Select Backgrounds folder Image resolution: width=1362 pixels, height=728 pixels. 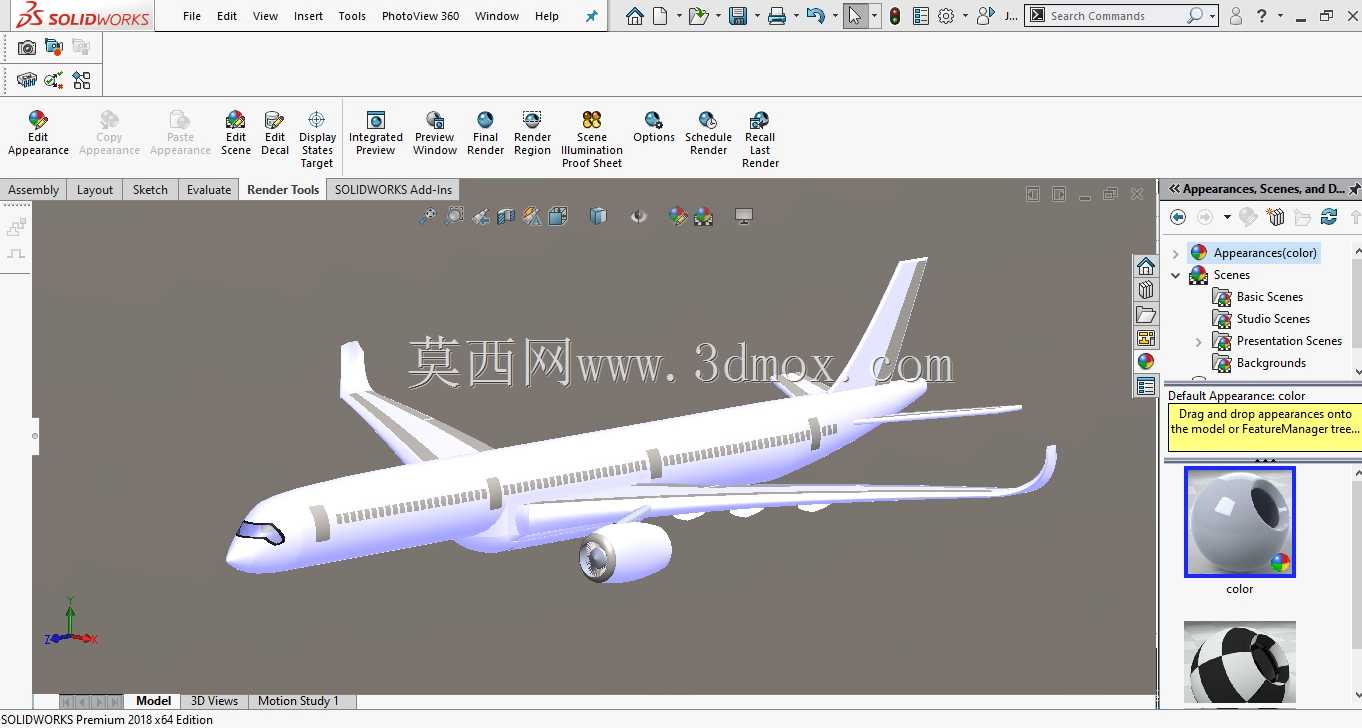point(1259,363)
